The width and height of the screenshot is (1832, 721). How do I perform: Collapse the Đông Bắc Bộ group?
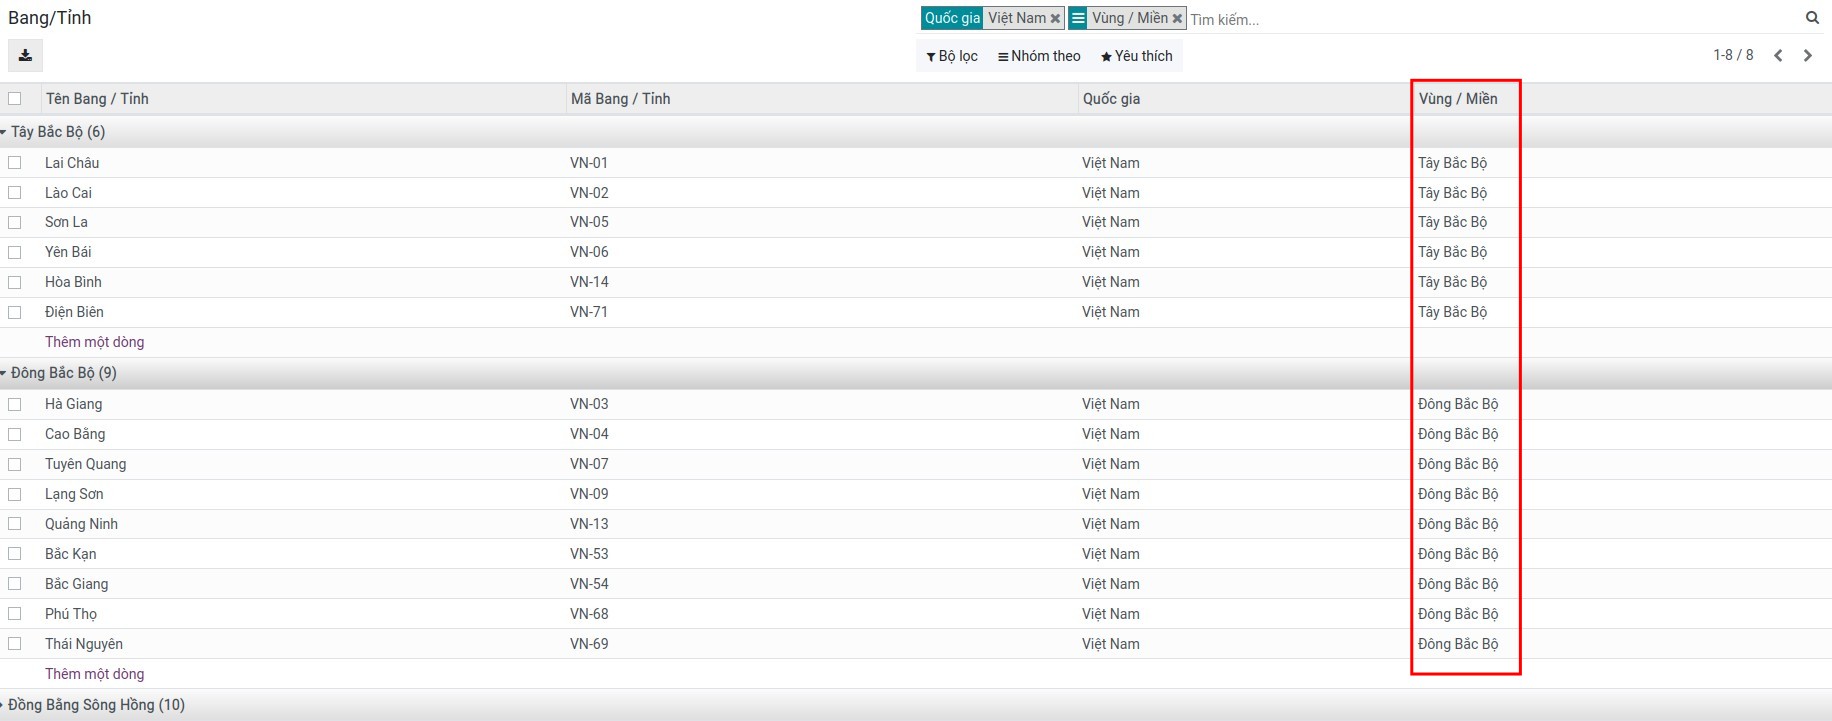(63, 373)
